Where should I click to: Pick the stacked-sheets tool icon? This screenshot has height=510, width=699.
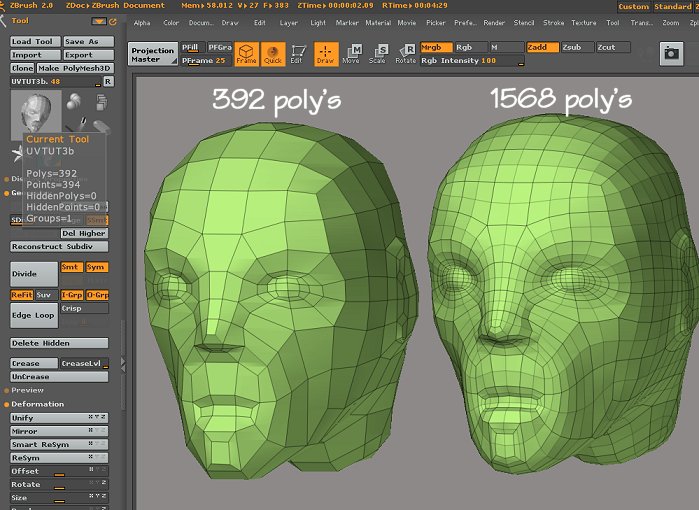point(102,102)
